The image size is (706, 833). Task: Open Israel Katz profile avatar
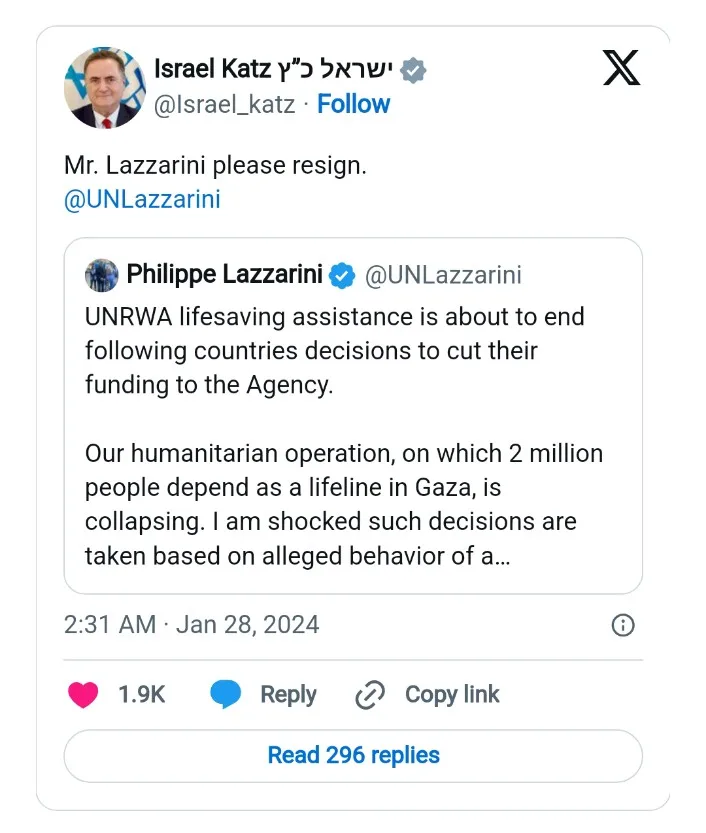point(105,88)
